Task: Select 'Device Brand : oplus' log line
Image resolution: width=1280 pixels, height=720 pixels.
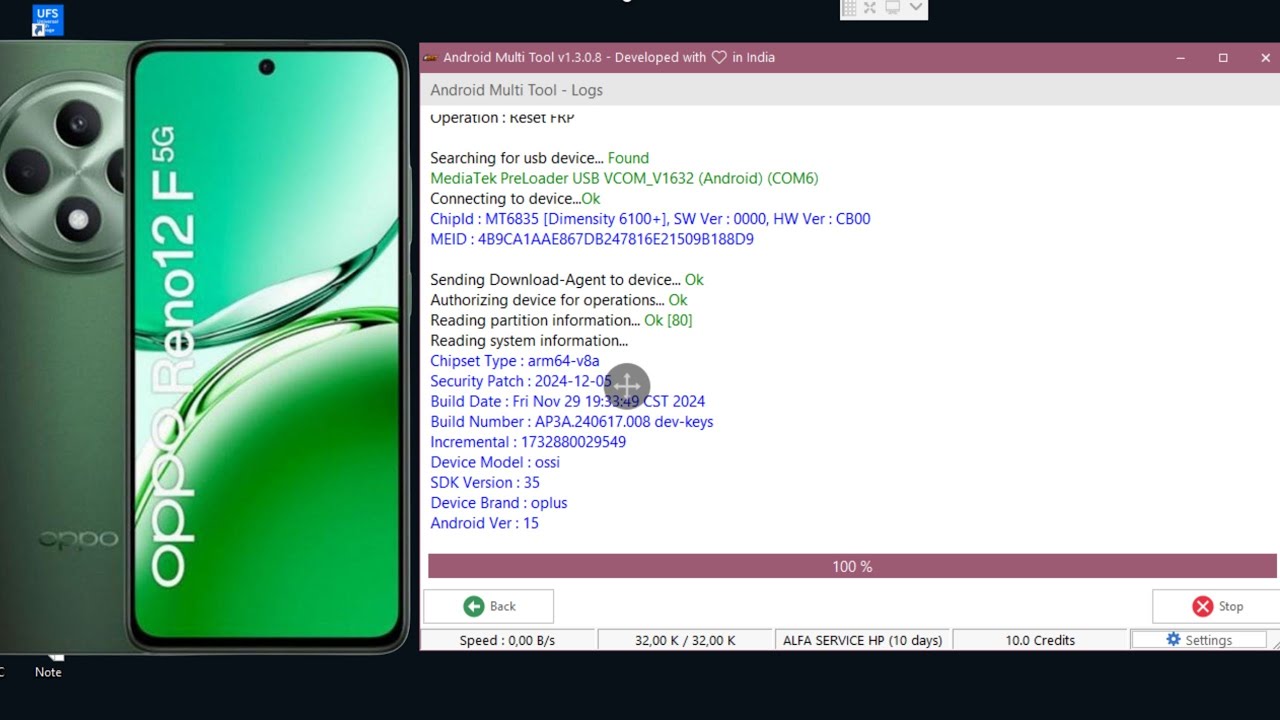Action: coord(499,503)
